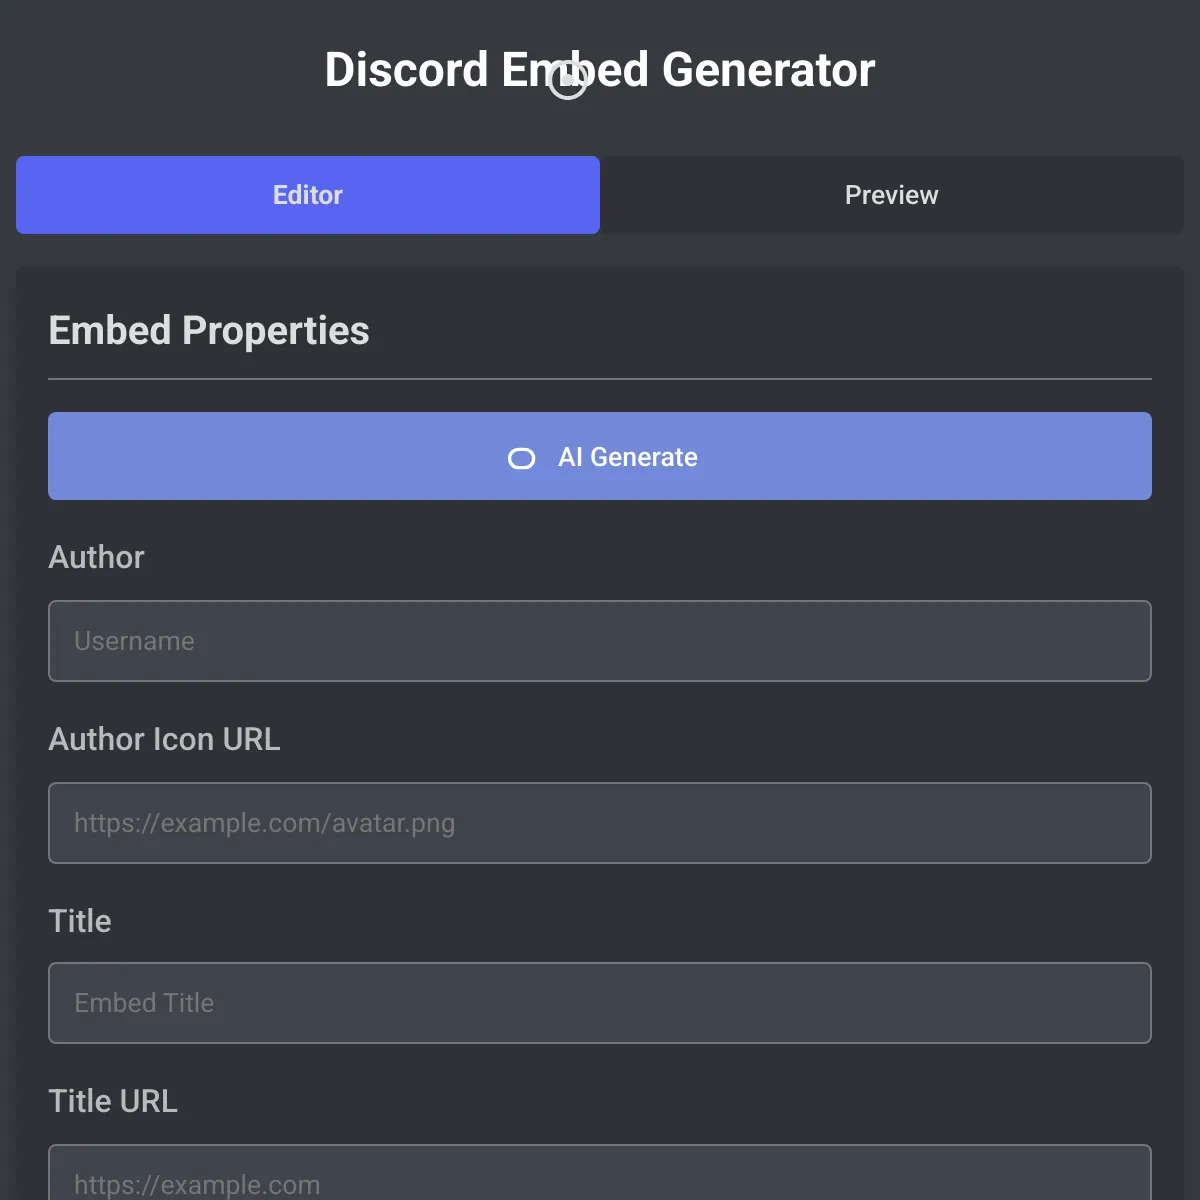Click the oval icon inside AI Generate button
Image resolution: width=1200 pixels, height=1200 pixels.
point(522,458)
